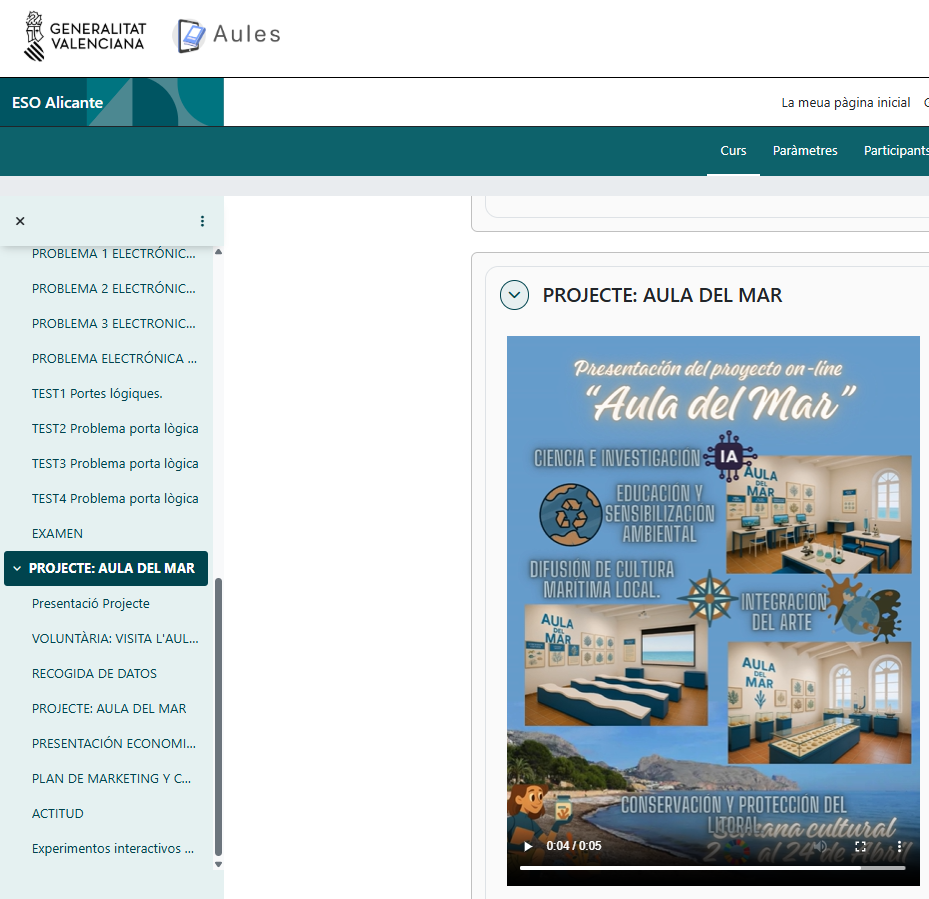Open VOLUNTÀRIA: VISITA L'AUL... item
Image resolution: width=929 pixels, height=899 pixels.
click(x=115, y=638)
